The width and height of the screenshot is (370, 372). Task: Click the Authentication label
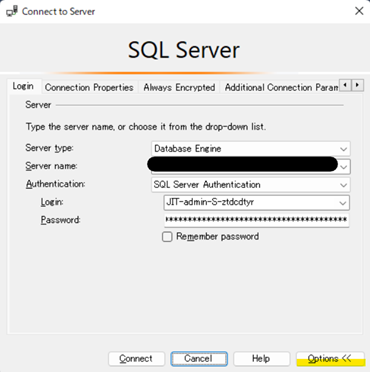click(x=56, y=184)
